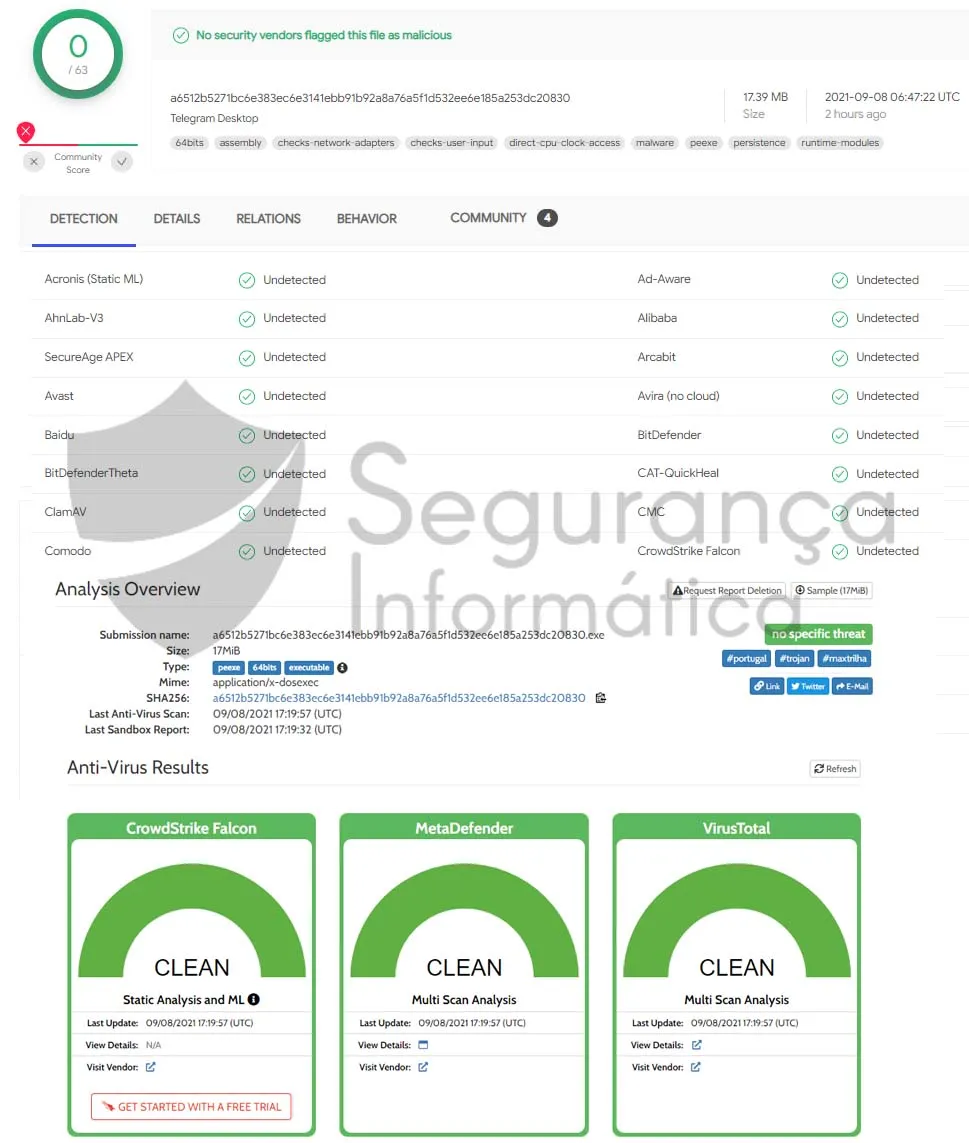The height and width of the screenshot is (1143, 969).
Task: Click the Link share button
Action: coord(766,686)
